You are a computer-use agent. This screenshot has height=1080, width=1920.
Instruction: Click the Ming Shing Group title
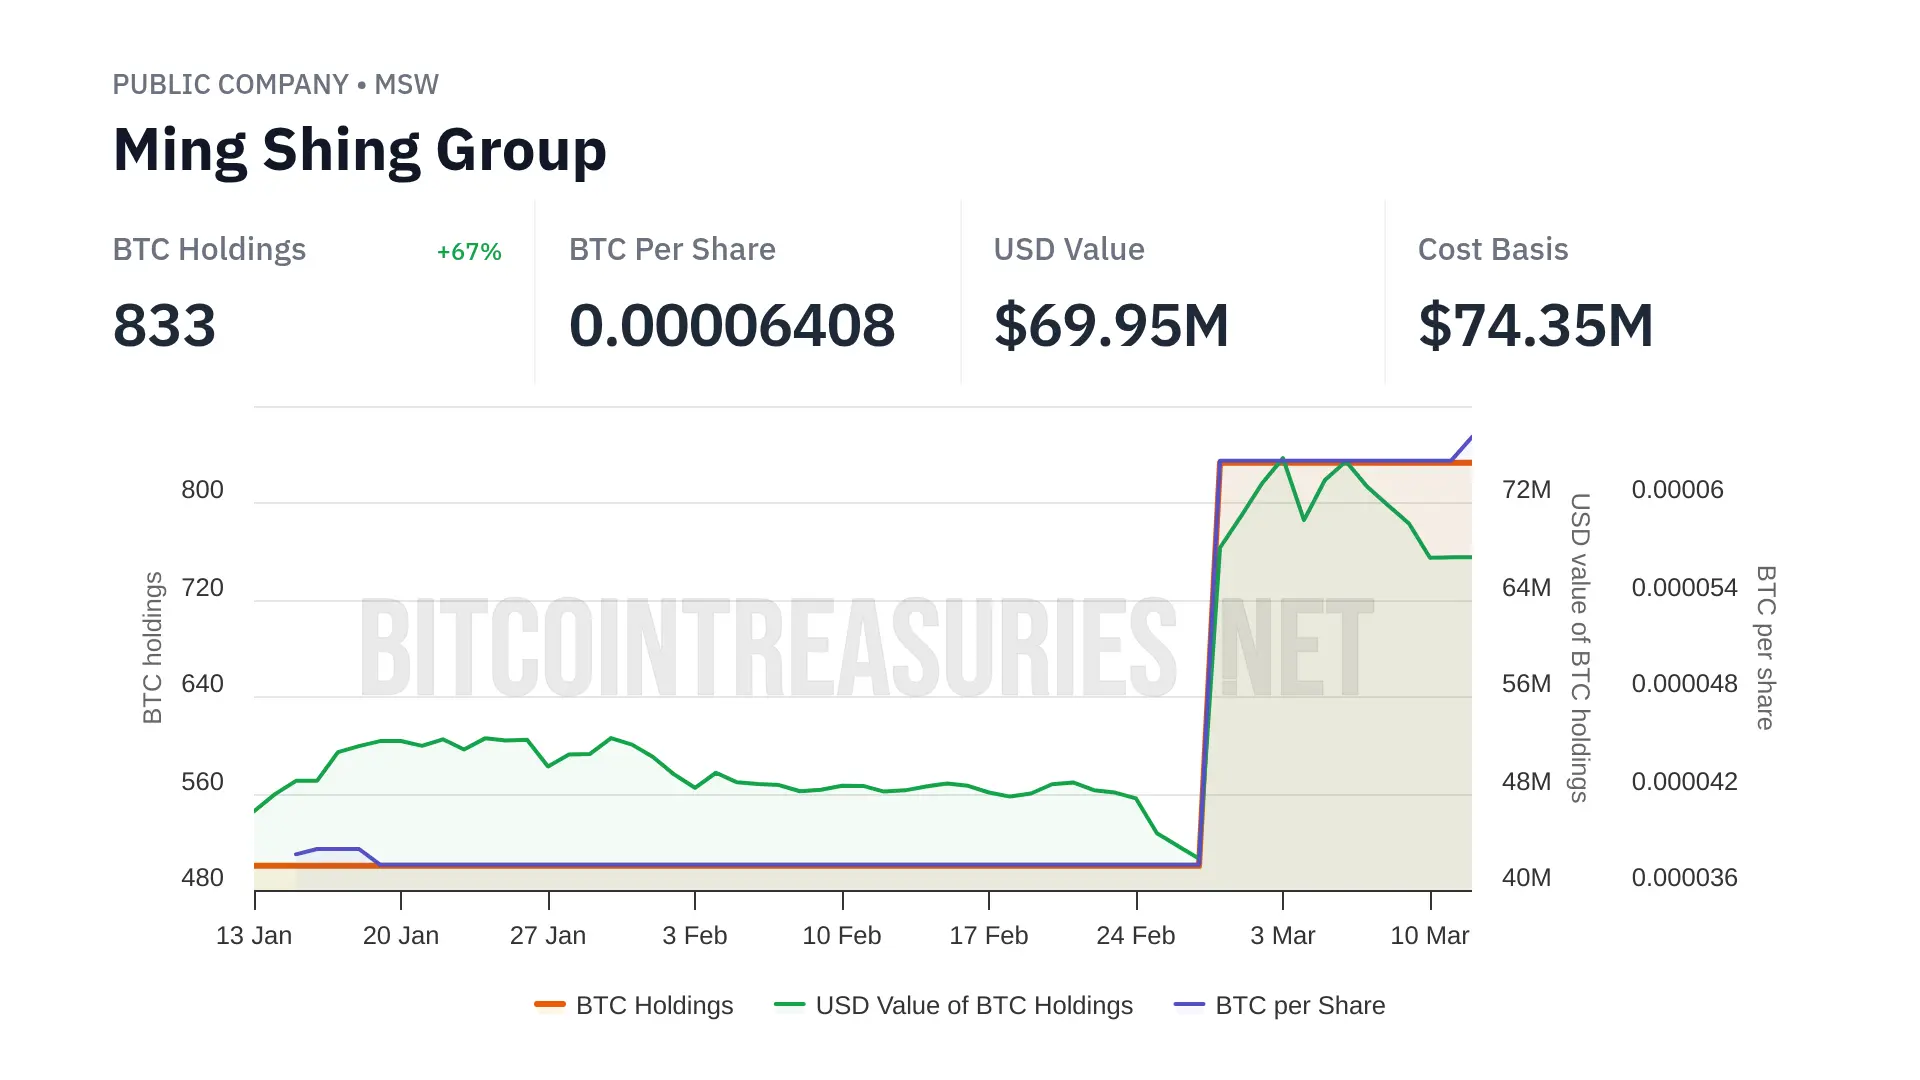pyautogui.click(x=360, y=150)
